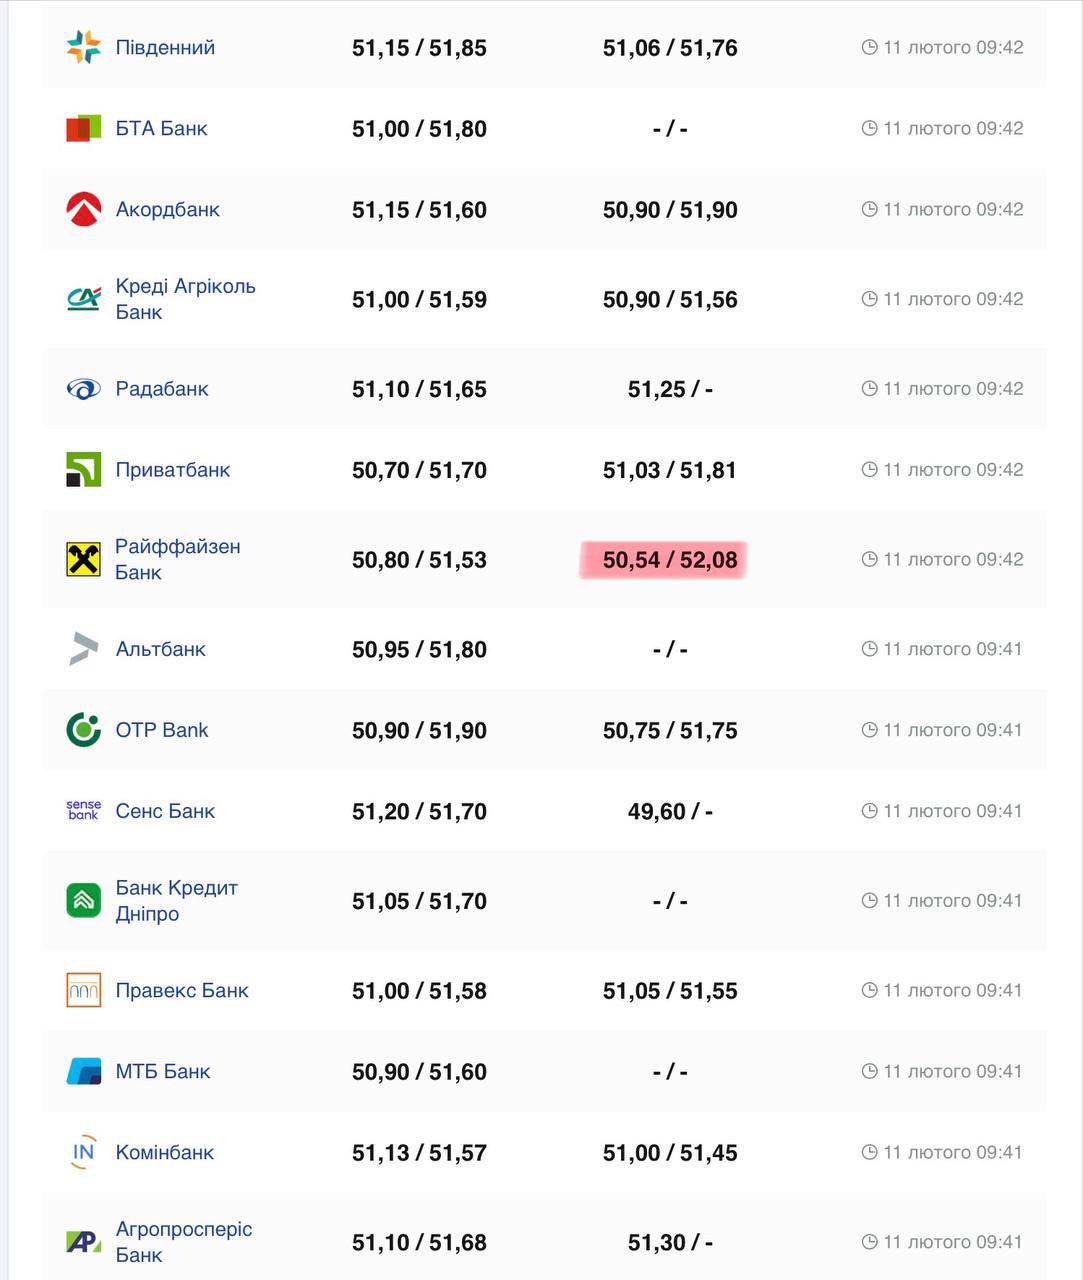The height and width of the screenshot is (1280, 1083).
Task: Click the clock icon in Південний row
Action: coord(869,47)
